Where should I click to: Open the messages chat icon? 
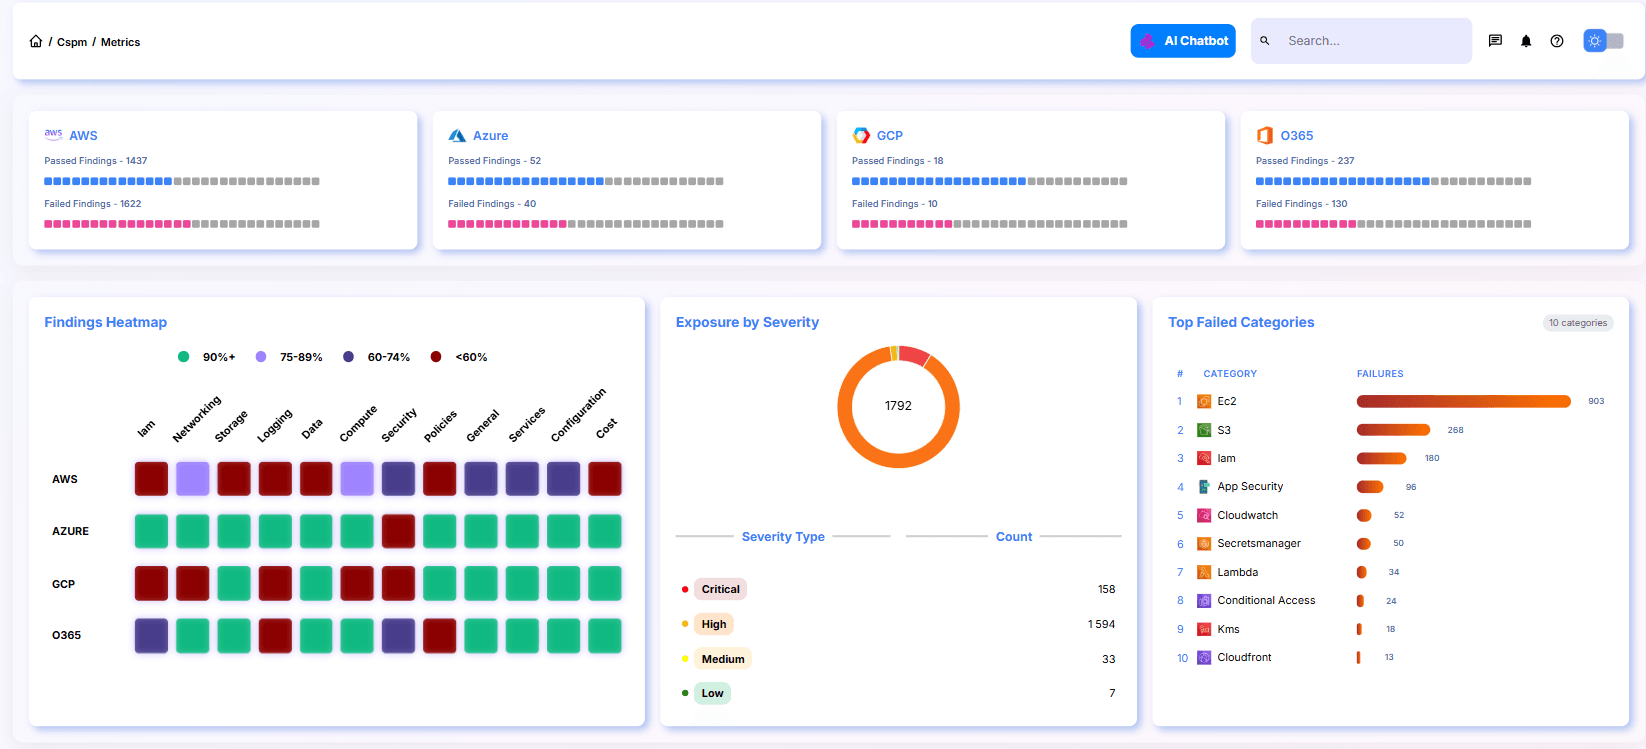click(x=1495, y=41)
